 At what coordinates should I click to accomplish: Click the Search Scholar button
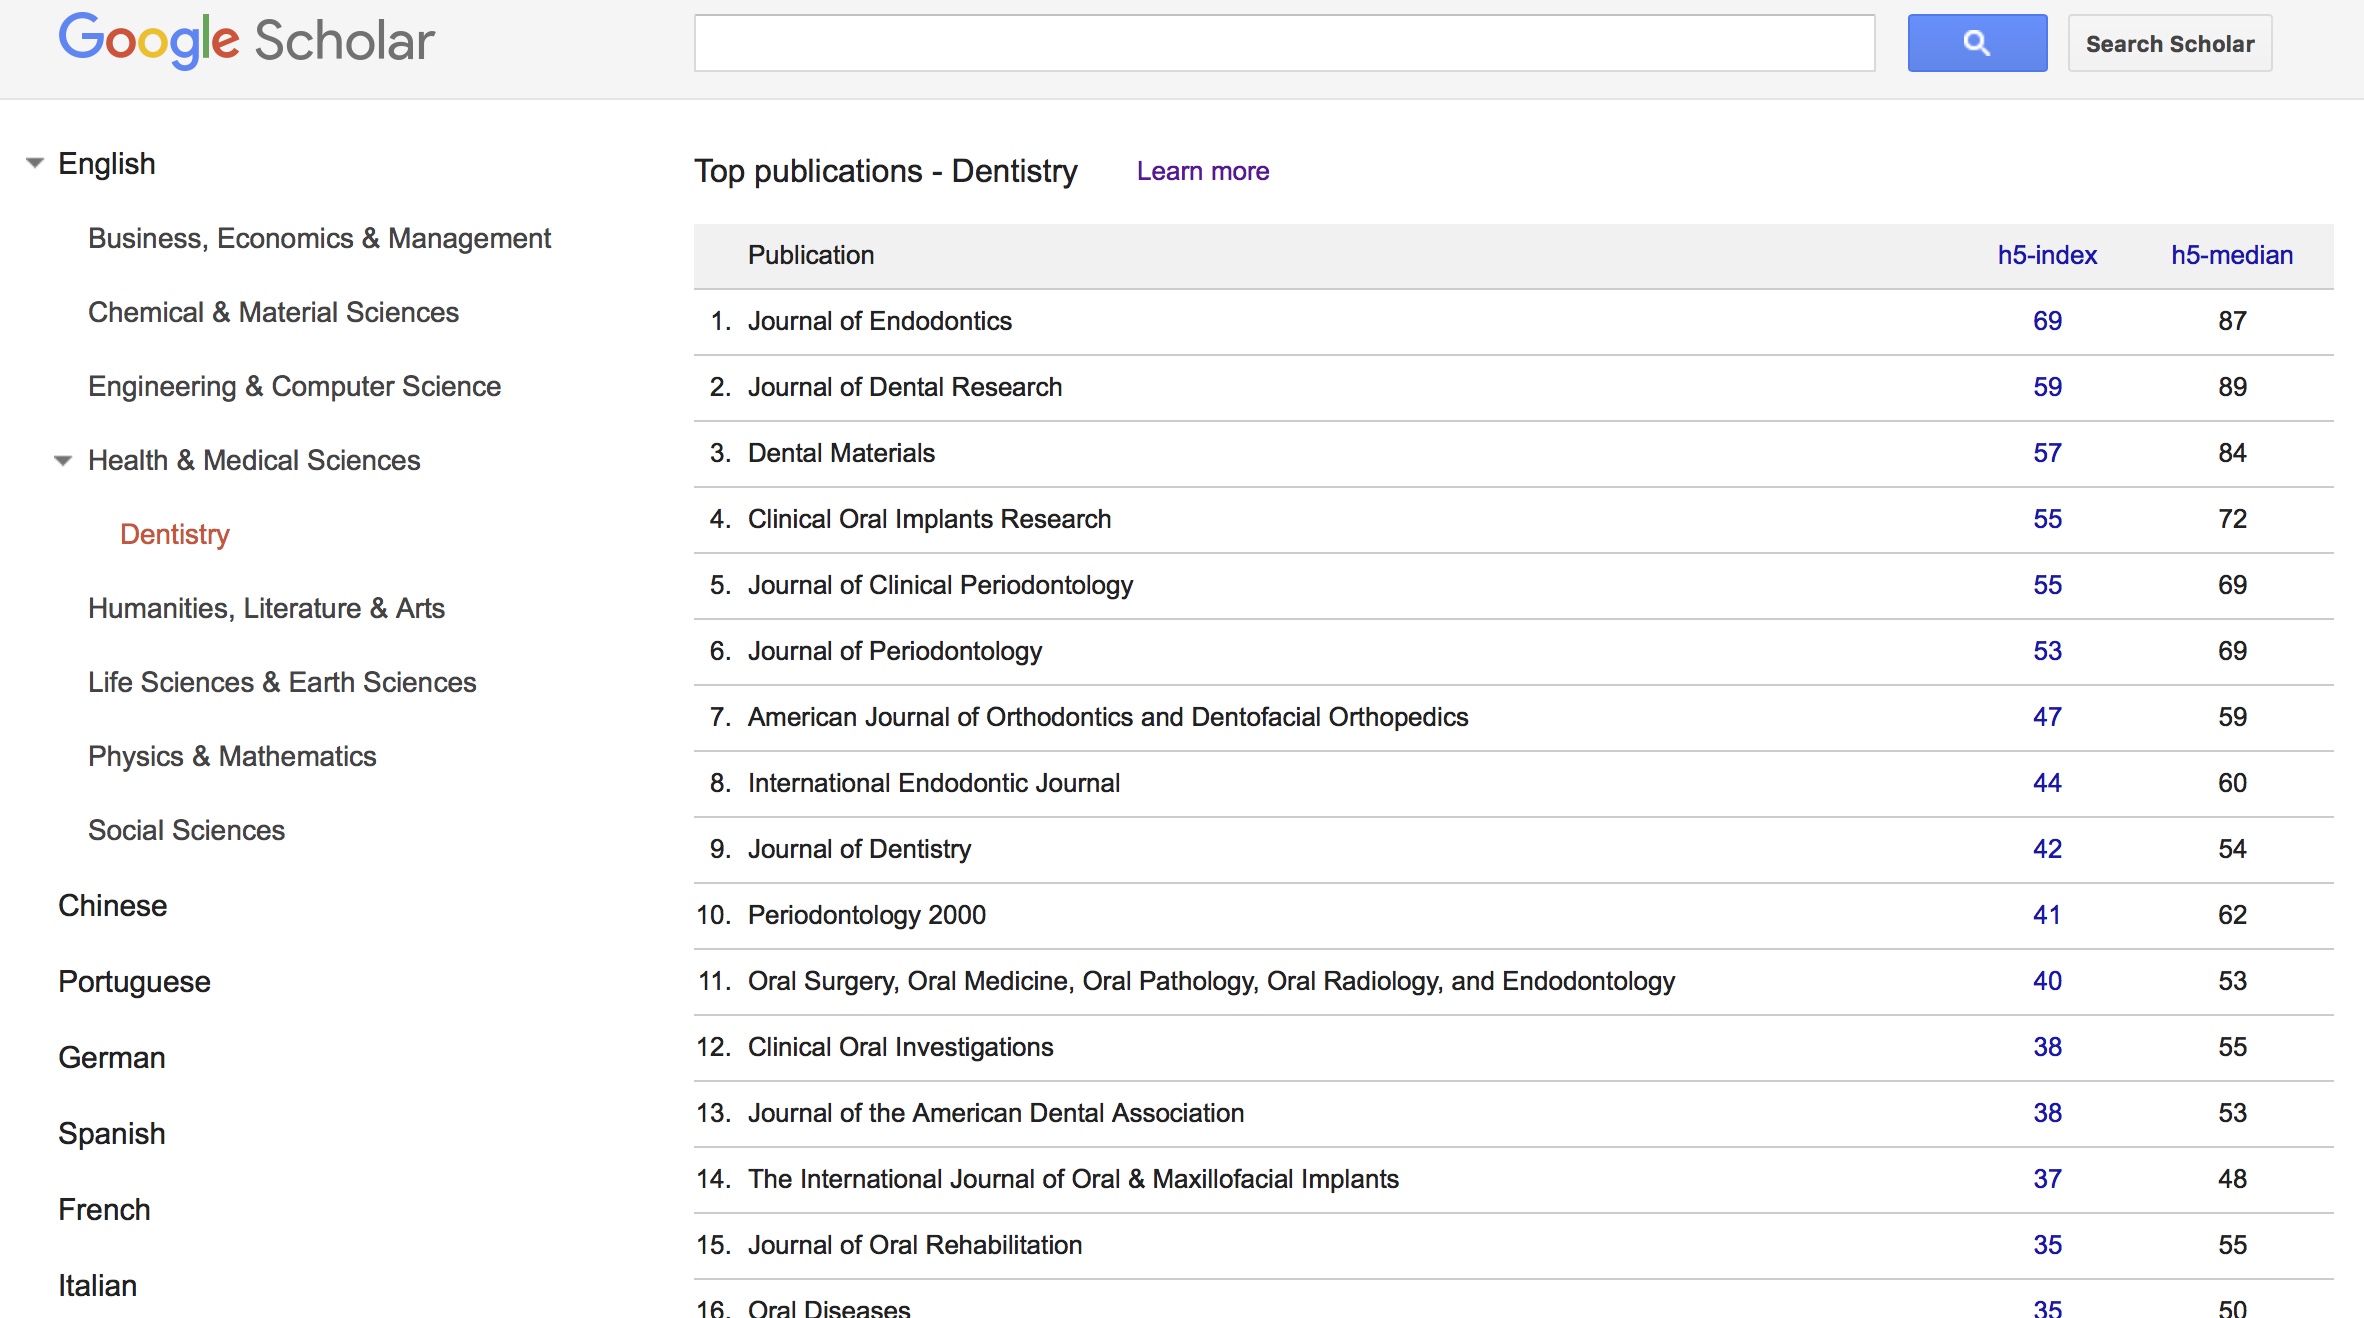point(2169,44)
